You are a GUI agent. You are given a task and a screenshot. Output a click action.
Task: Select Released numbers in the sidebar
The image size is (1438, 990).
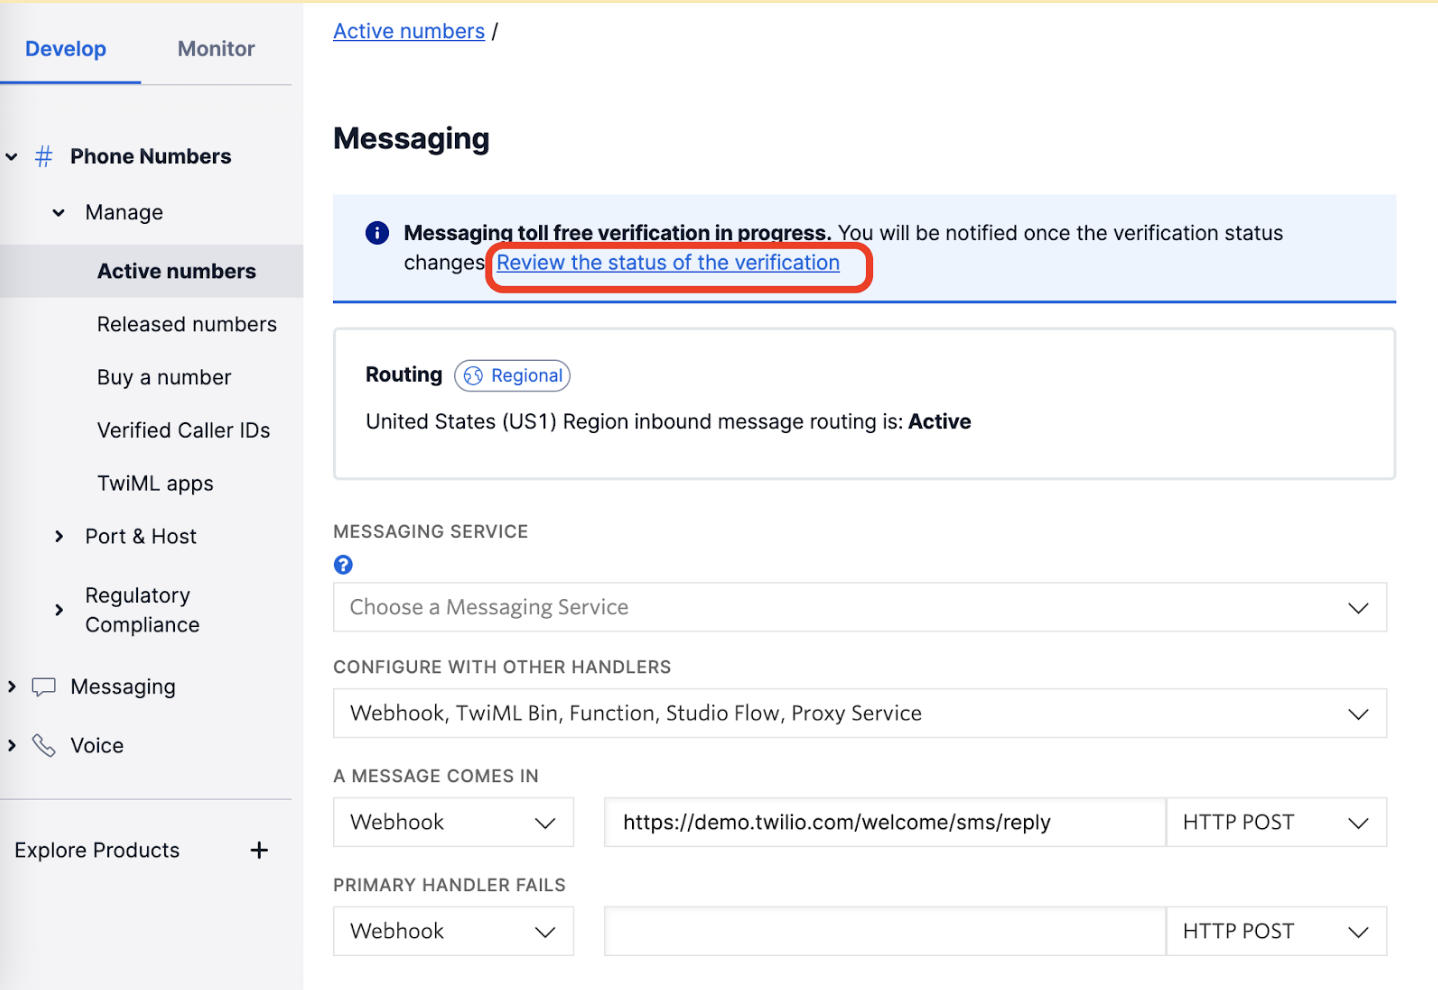click(x=187, y=324)
